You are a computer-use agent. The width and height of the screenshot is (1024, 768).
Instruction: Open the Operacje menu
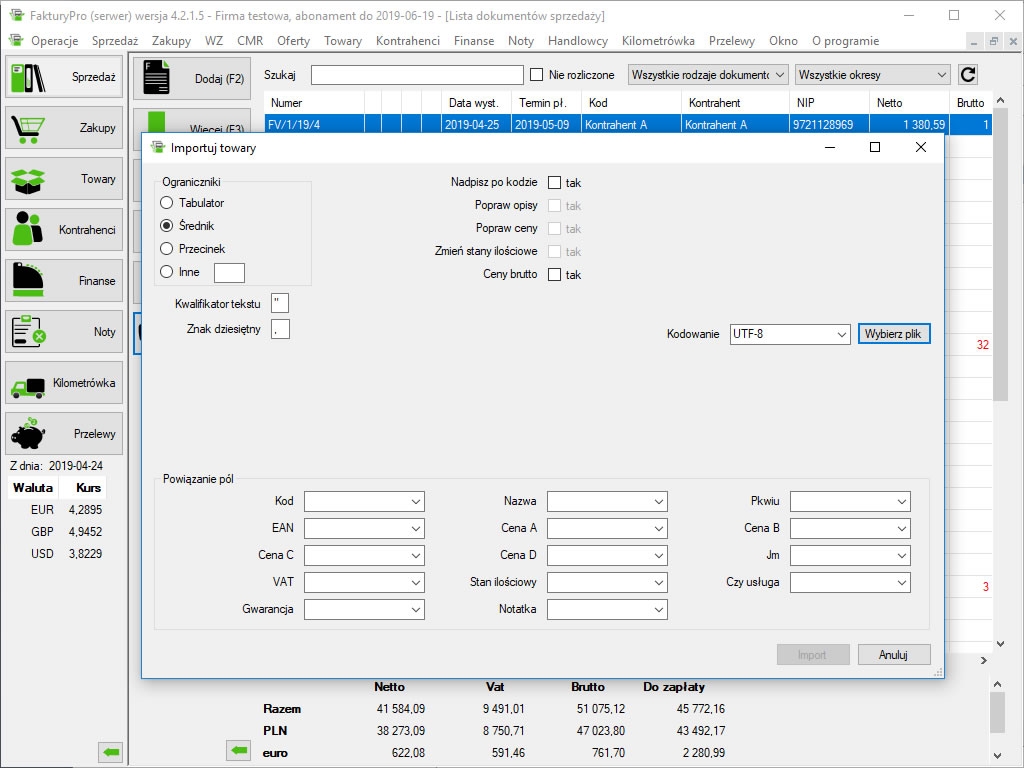coord(54,41)
